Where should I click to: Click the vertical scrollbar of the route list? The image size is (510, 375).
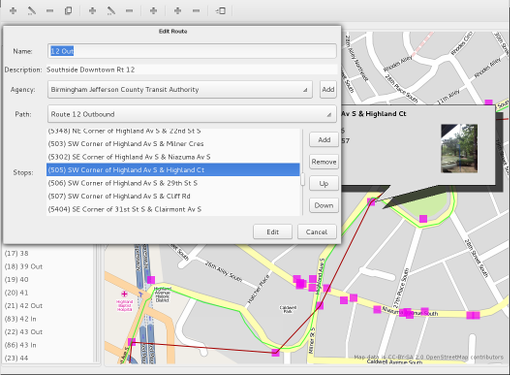(x=98, y=304)
